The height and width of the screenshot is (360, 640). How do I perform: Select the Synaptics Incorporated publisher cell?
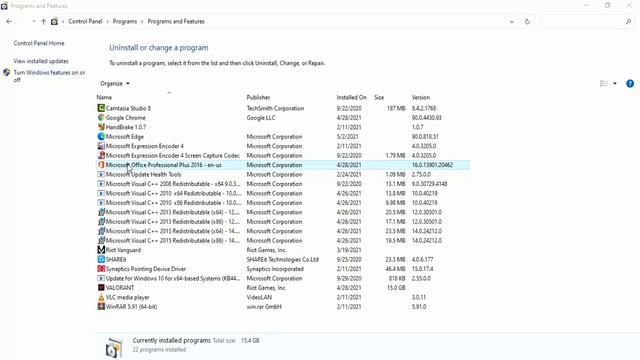[x=275, y=269]
